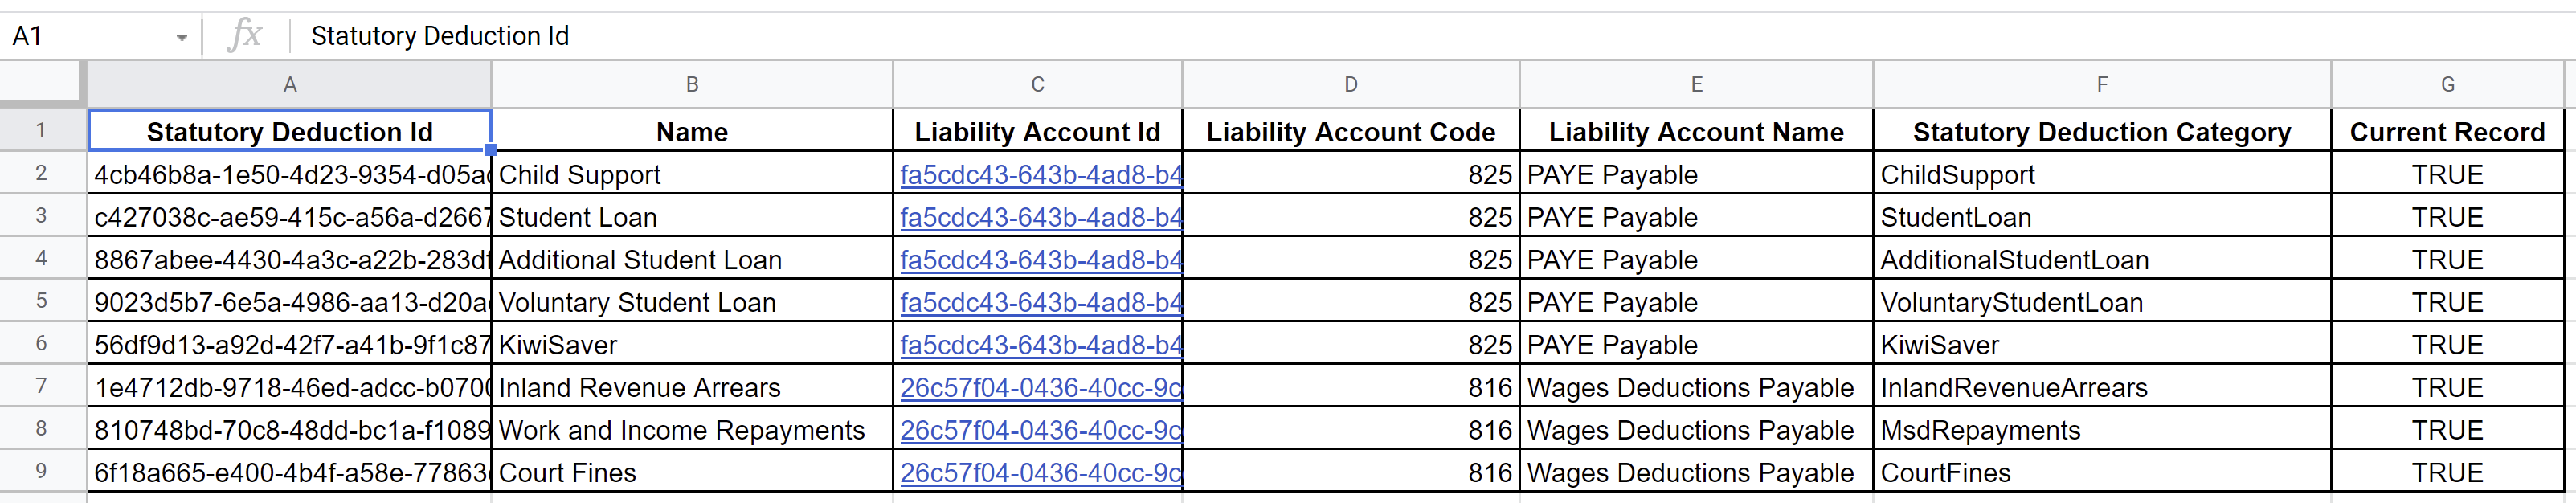Open the Name Box dropdown arrow
2576x503 pixels.
click(x=181, y=37)
